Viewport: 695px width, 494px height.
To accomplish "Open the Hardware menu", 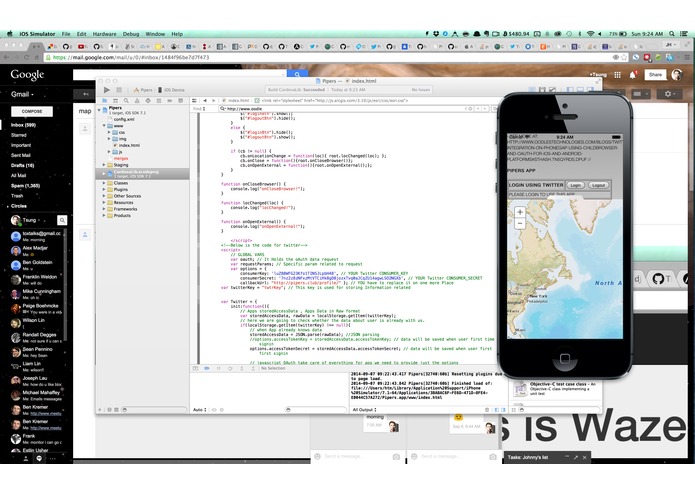I will [104, 34].
